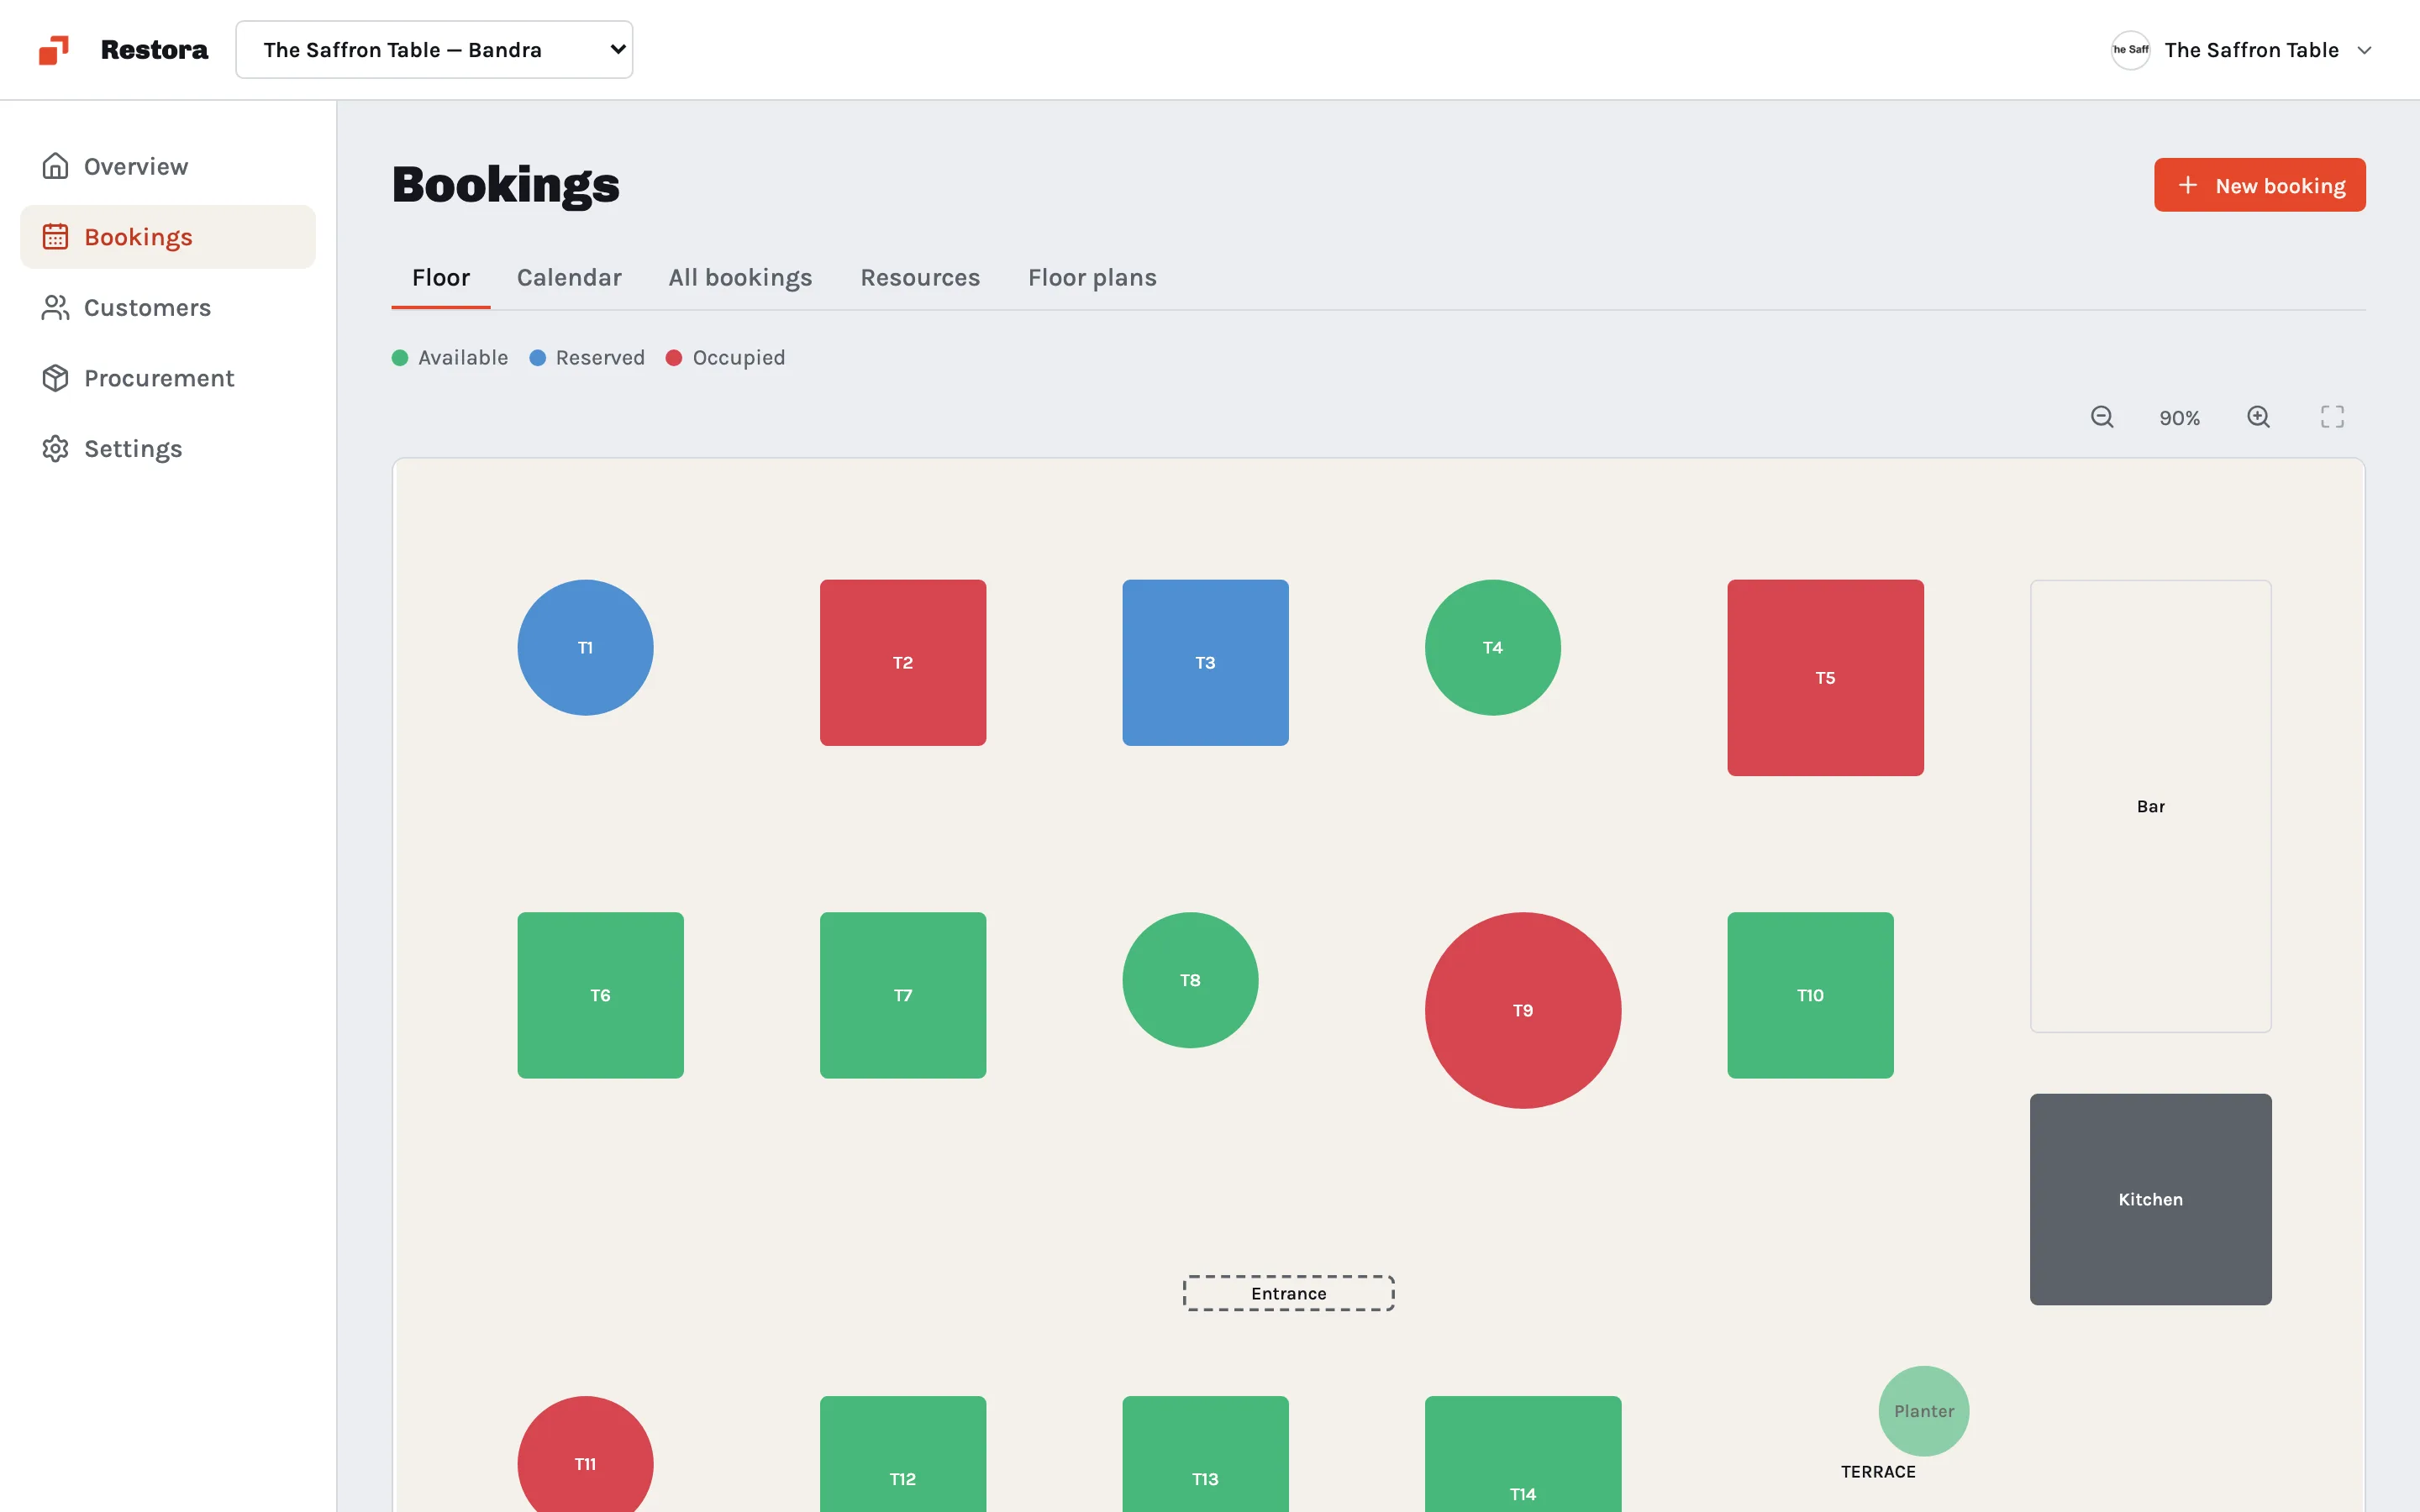The image size is (2420, 1512).
Task: Select available round table T8
Action: (x=1190, y=980)
